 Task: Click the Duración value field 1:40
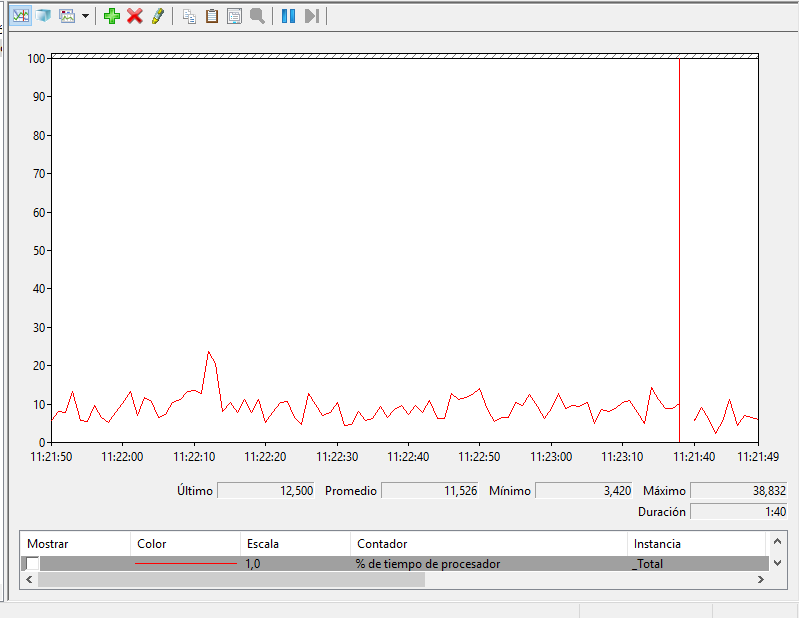[739, 512]
